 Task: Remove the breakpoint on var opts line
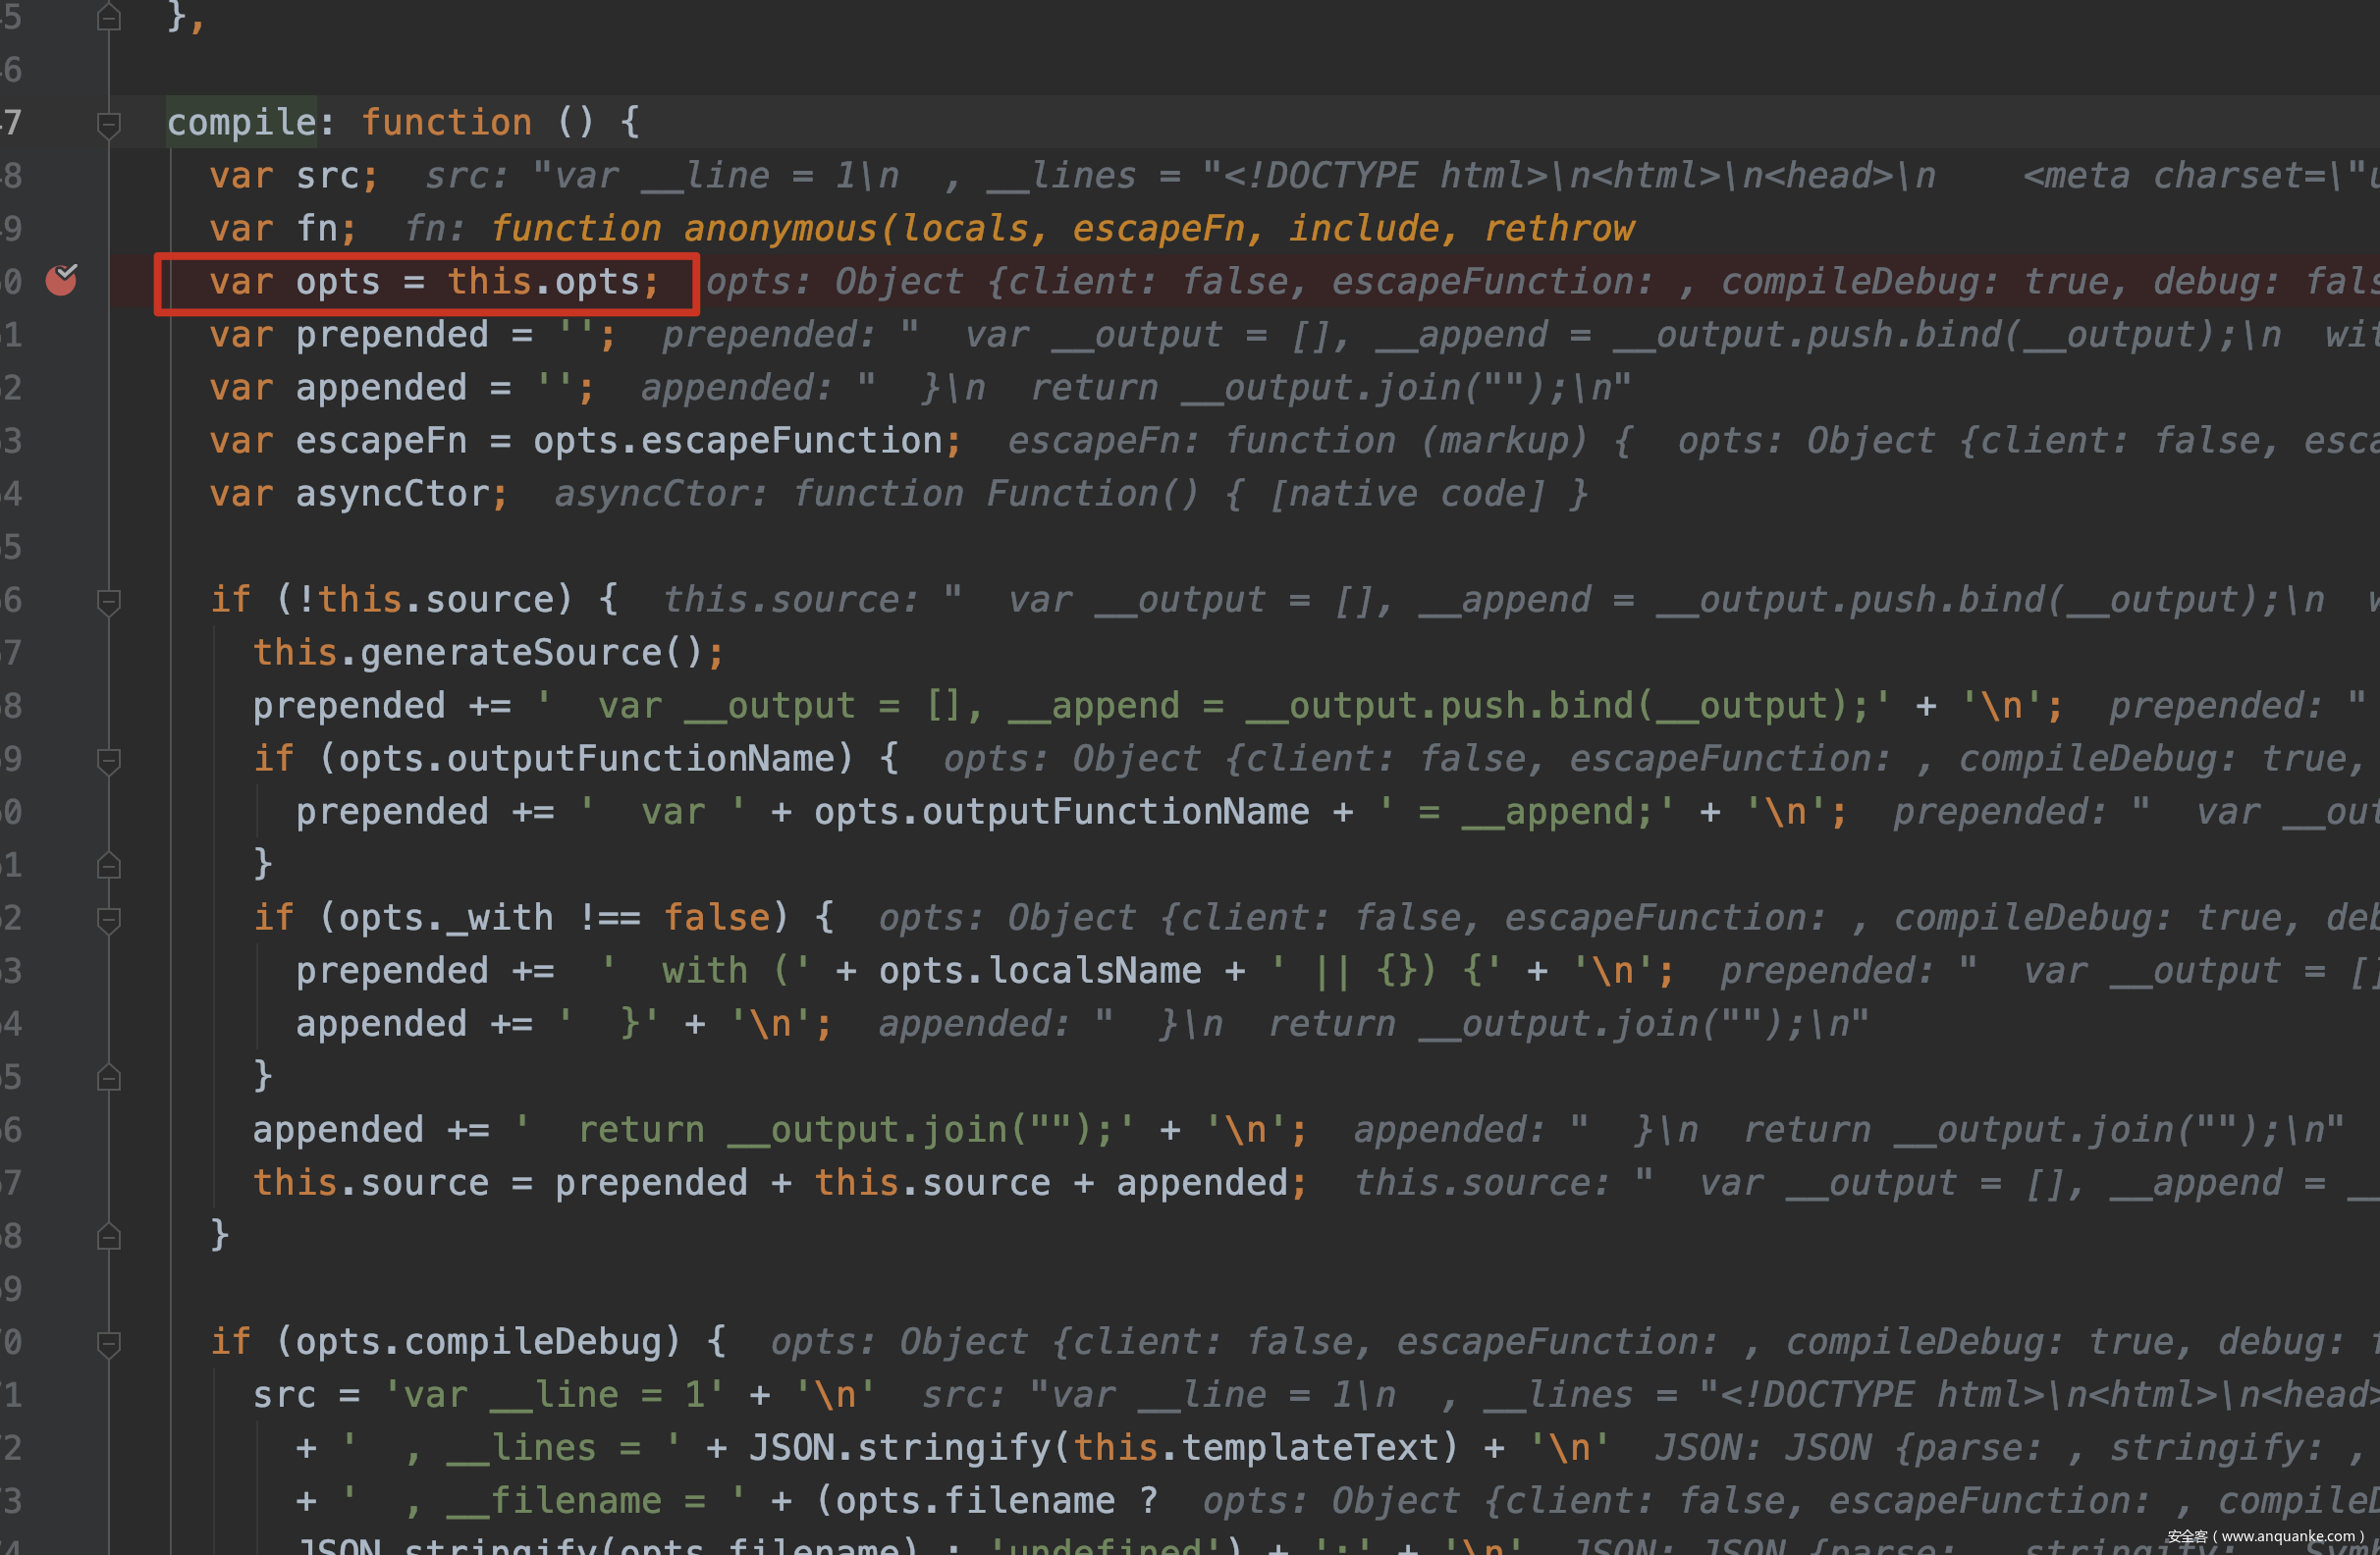(62, 281)
